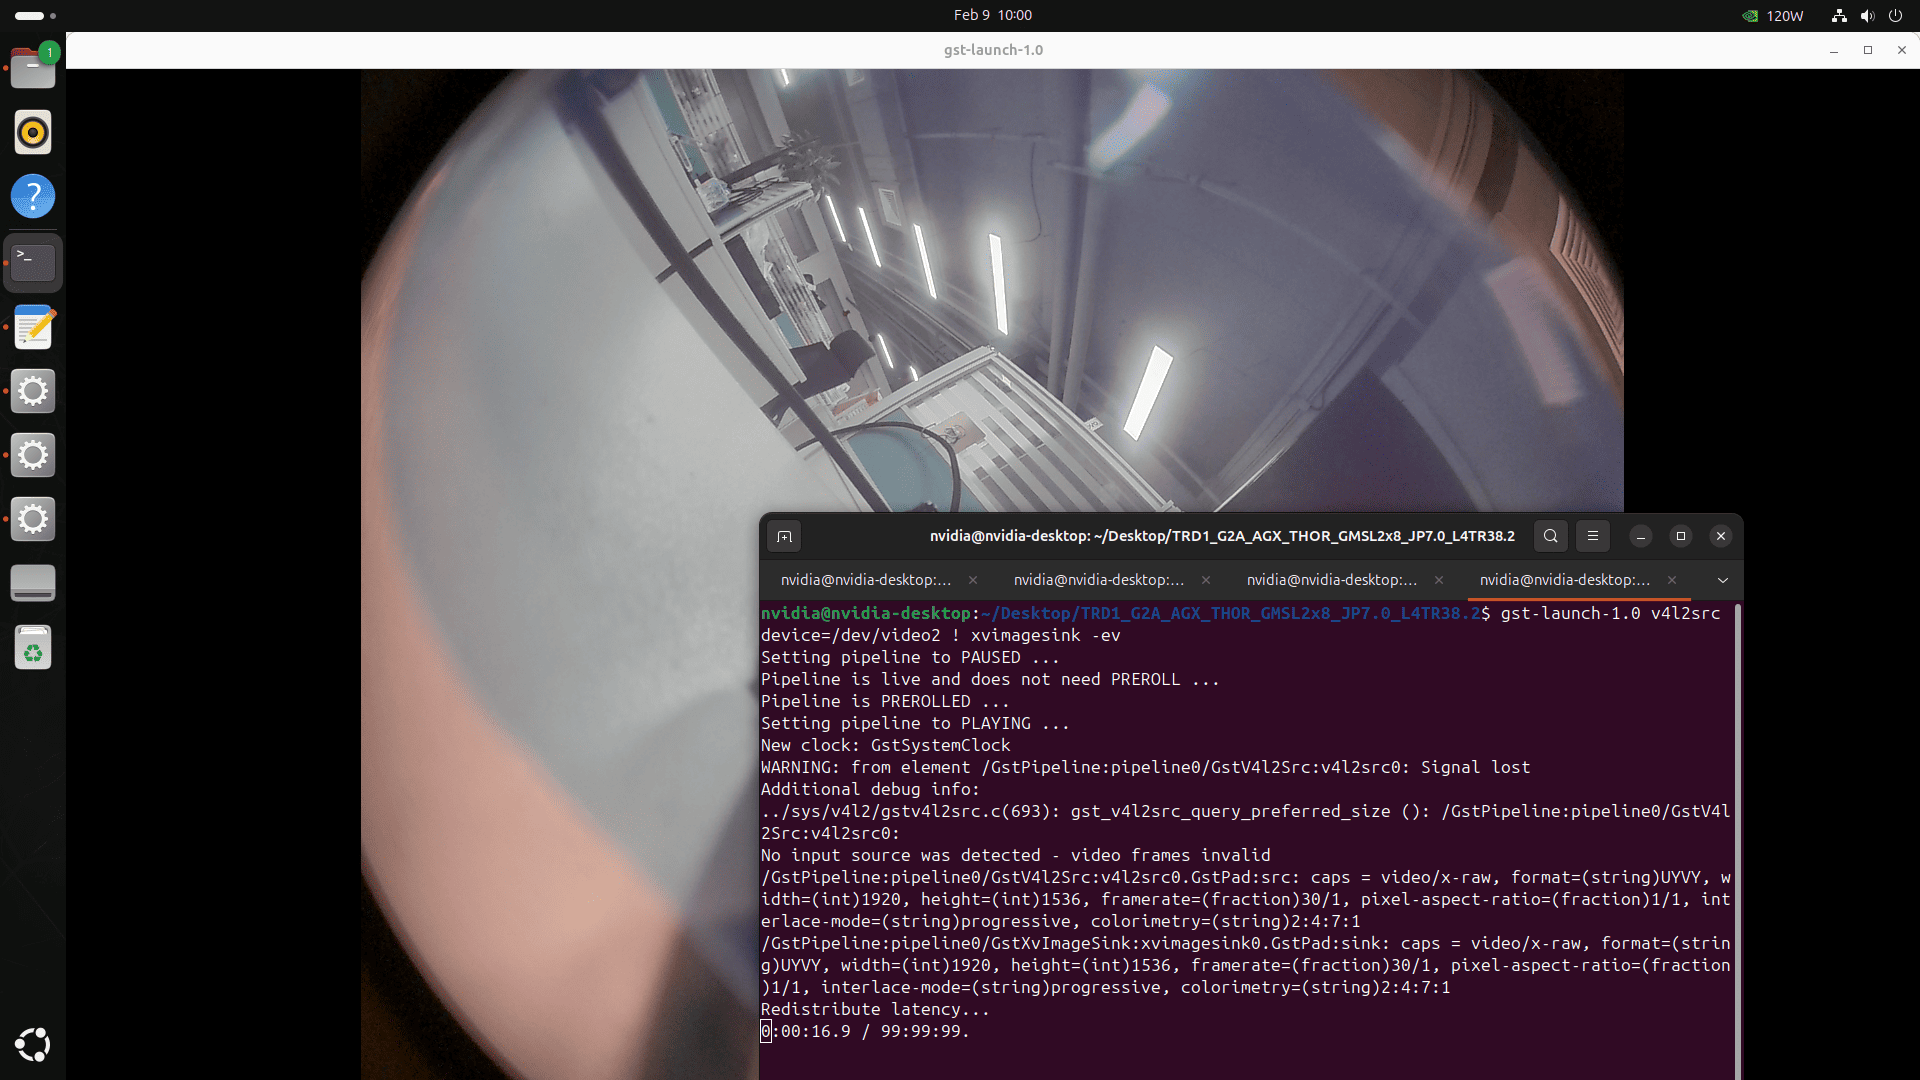Switch to the first terminal tab
The height and width of the screenshot is (1080, 1920).
point(865,580)
